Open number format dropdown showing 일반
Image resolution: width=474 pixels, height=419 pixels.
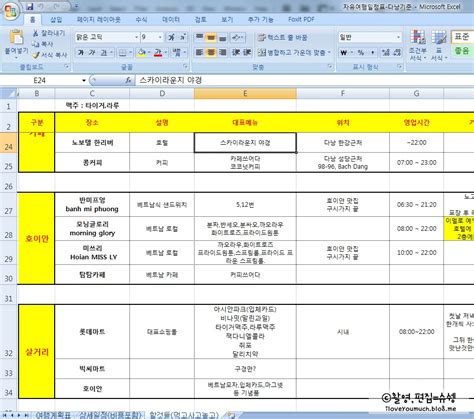370,37
